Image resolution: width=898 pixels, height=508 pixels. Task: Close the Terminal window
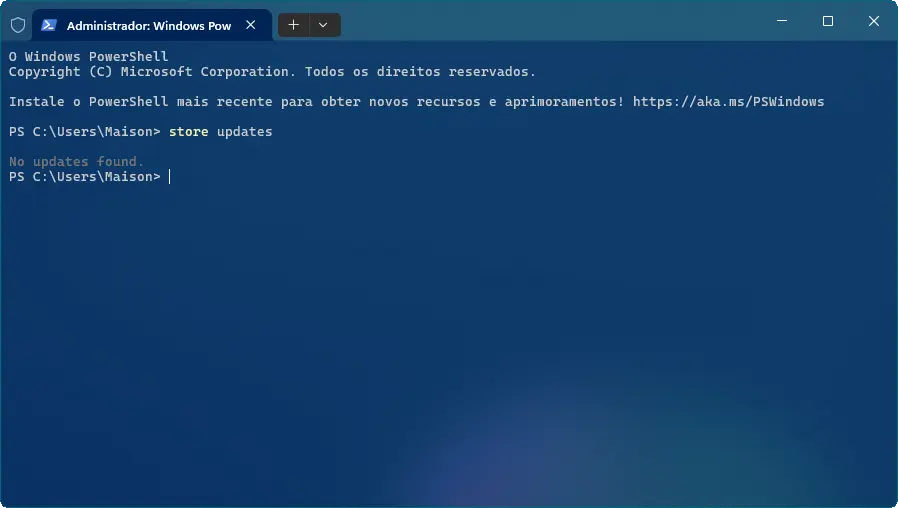[873, 21]
